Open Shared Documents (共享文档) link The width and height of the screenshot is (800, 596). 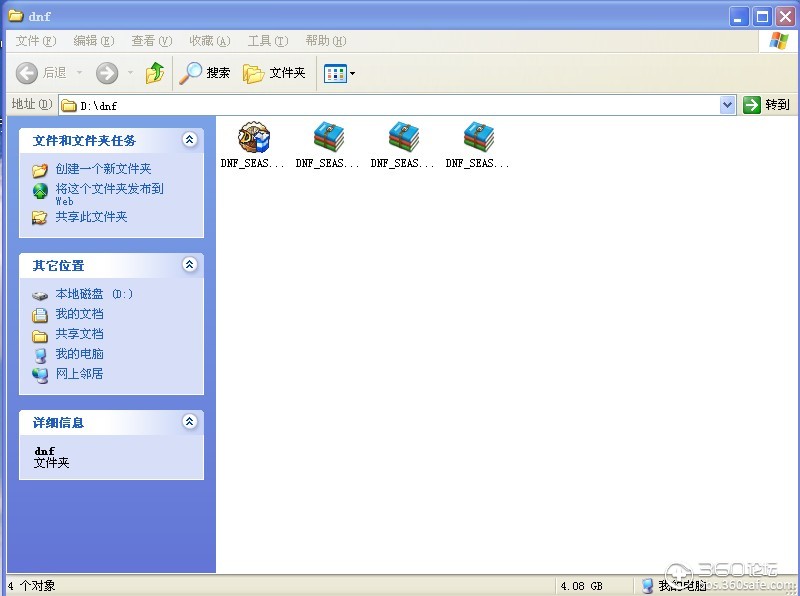(79, 334)
